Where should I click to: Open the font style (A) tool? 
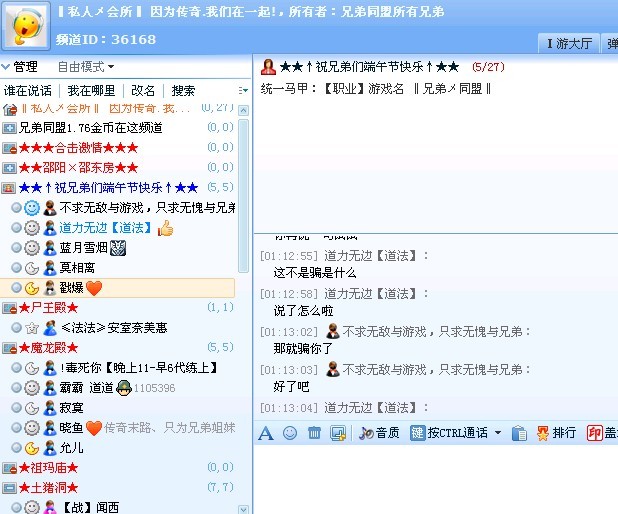click(x=266, y=433)
